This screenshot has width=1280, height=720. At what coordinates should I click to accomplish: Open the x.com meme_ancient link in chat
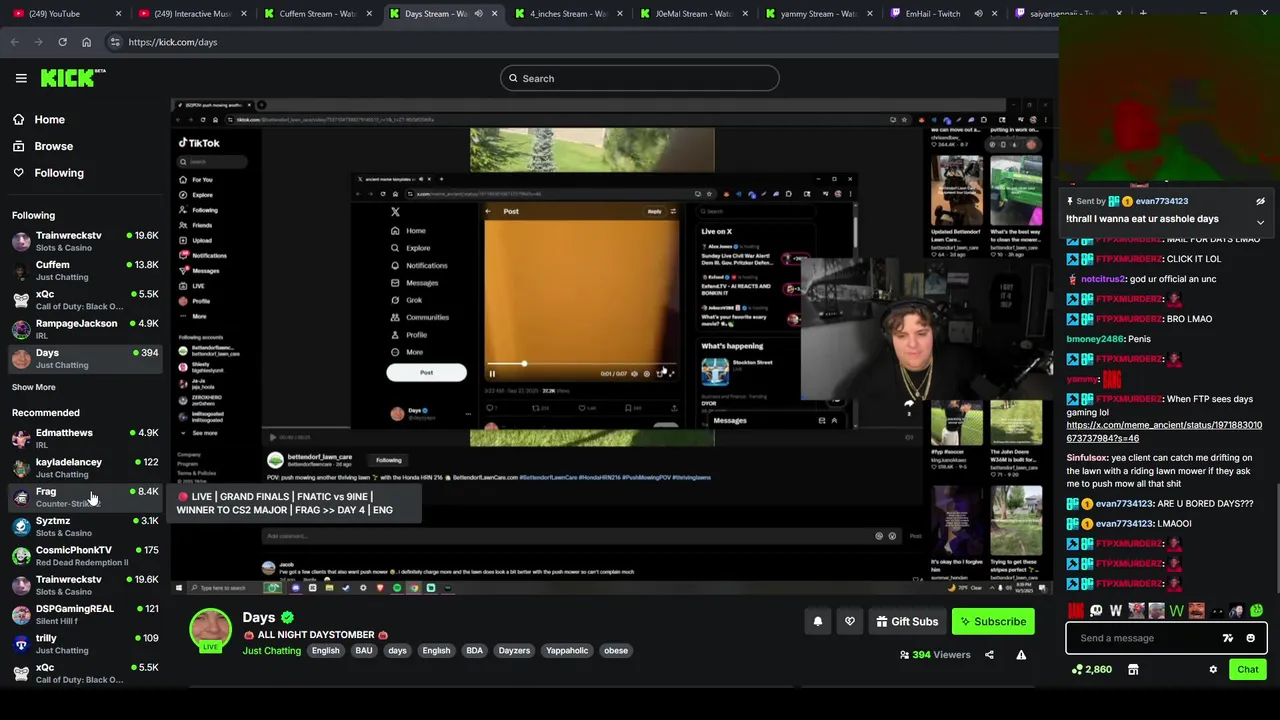coord(1164,431)
